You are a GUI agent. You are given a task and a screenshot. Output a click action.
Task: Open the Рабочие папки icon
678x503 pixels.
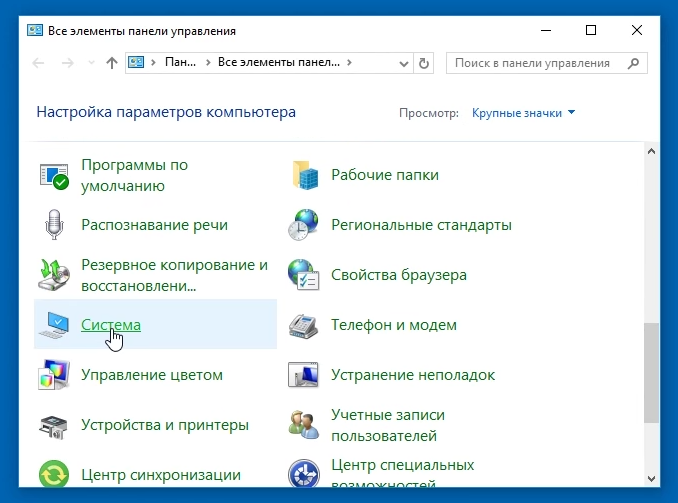(303, 175)
